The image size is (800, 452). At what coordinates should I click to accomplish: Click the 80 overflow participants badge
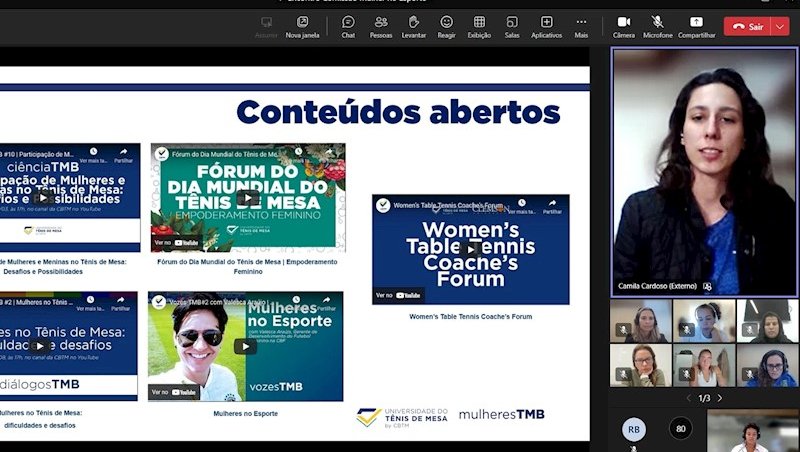click(681, 429)
